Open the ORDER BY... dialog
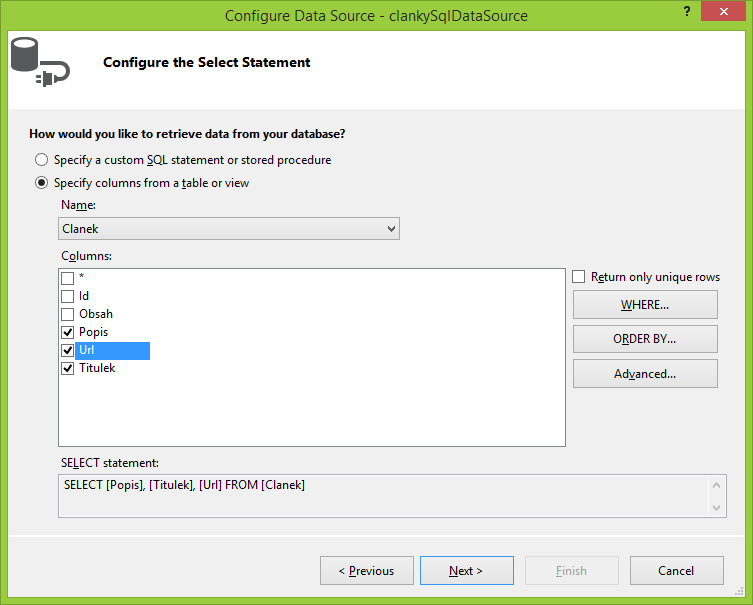Viewport: 753px width, 605px height. click(x=645, y=339)
